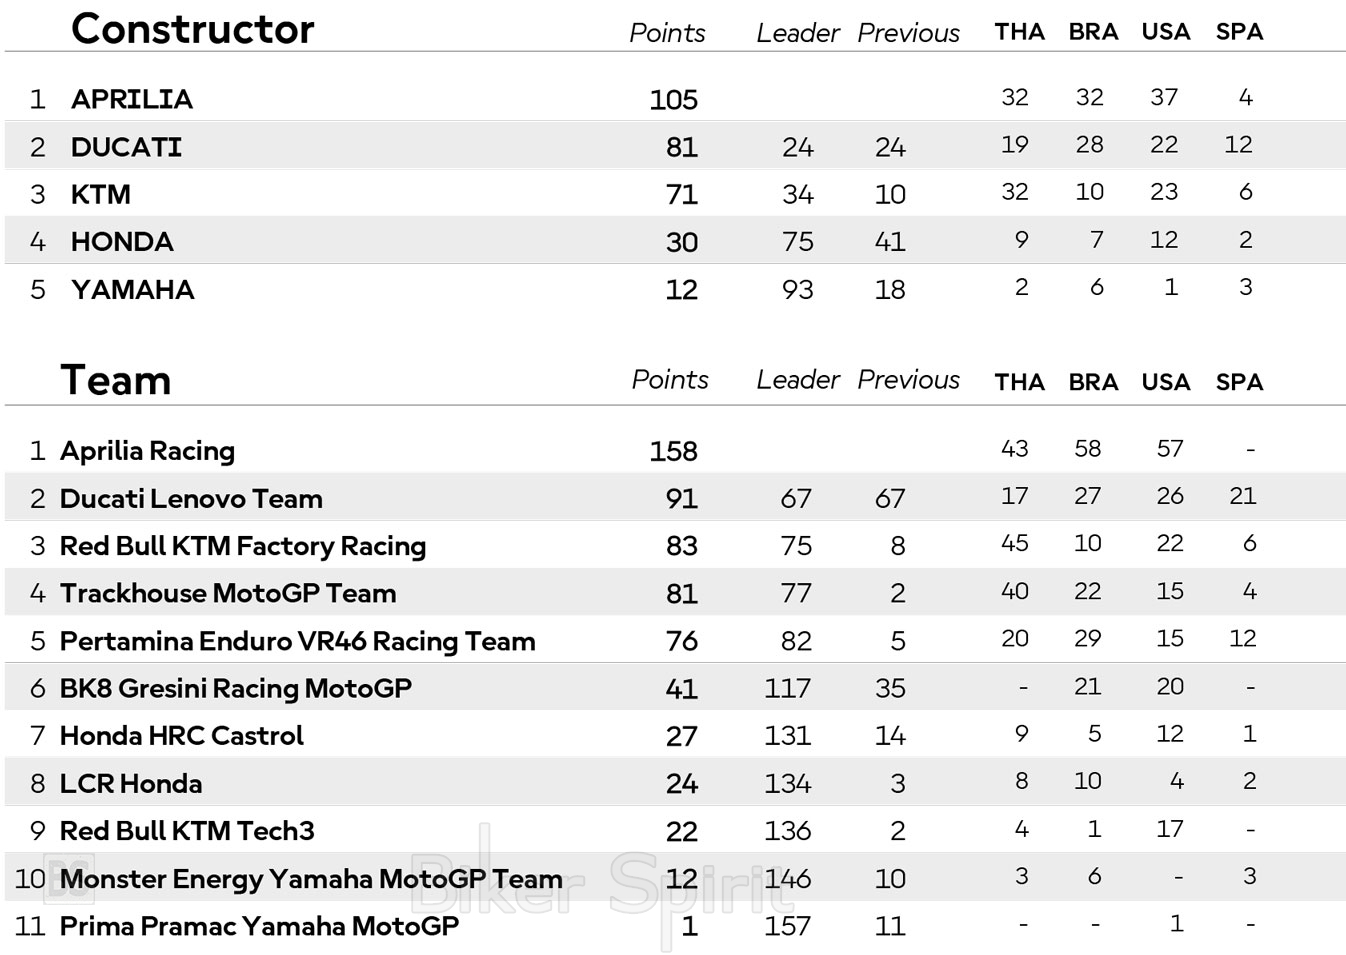Click Trackhouse MotoGP Team row name
1346x955 pixels.
coord(228,593)
